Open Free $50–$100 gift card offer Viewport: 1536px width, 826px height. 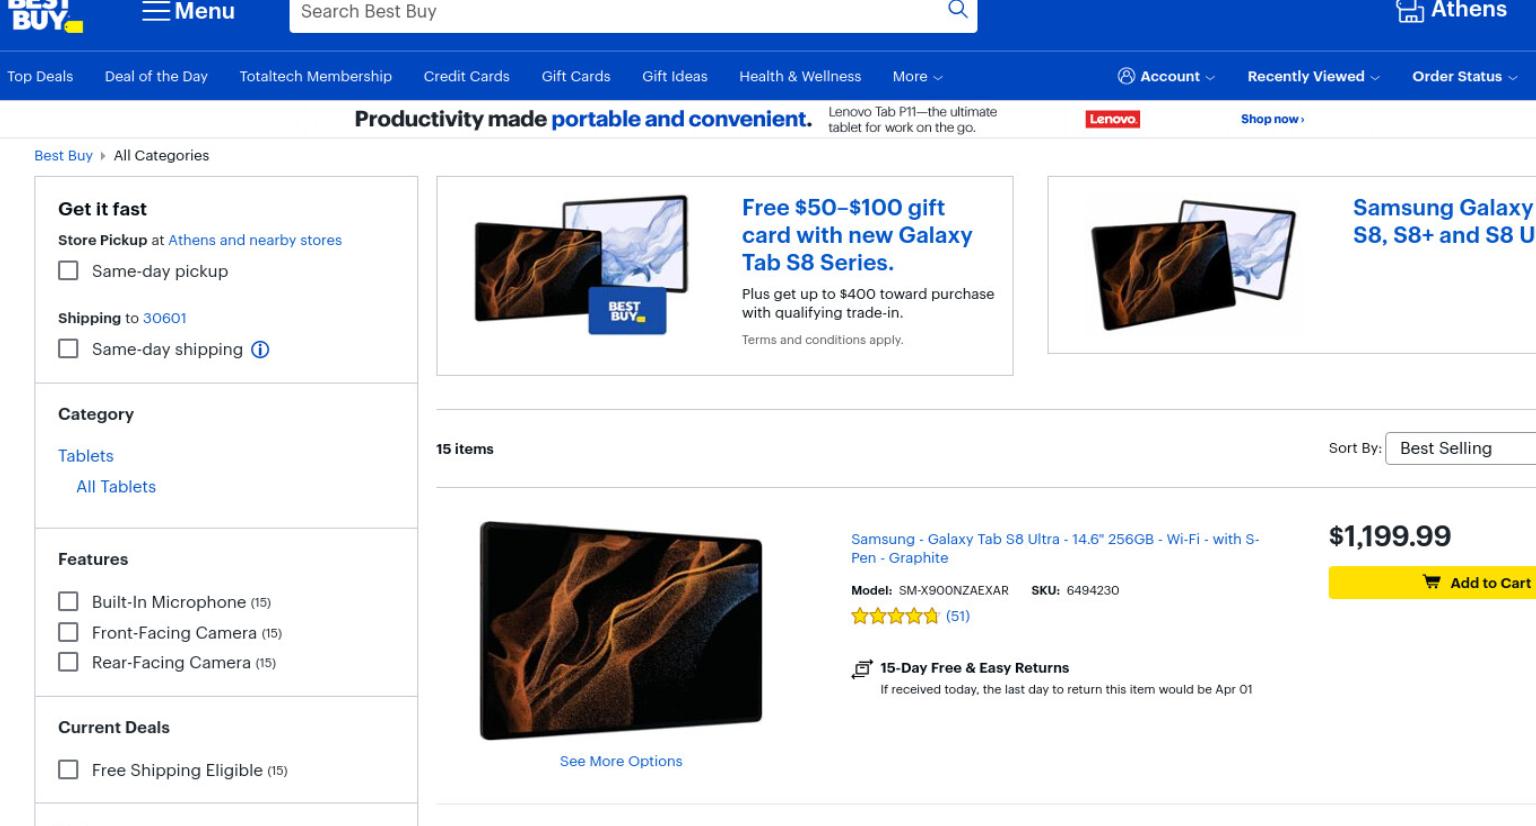point(857,235)
